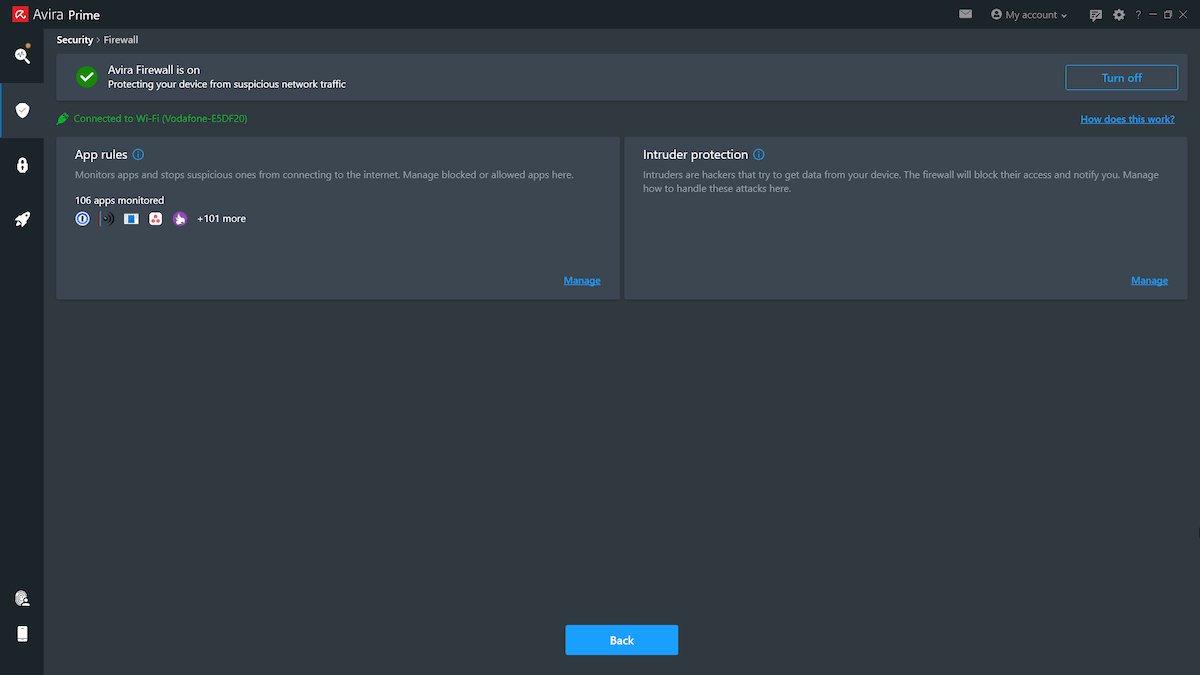Open the messages envelope icon in header
Screen dimensions: 1200x675
pos(964,14)
